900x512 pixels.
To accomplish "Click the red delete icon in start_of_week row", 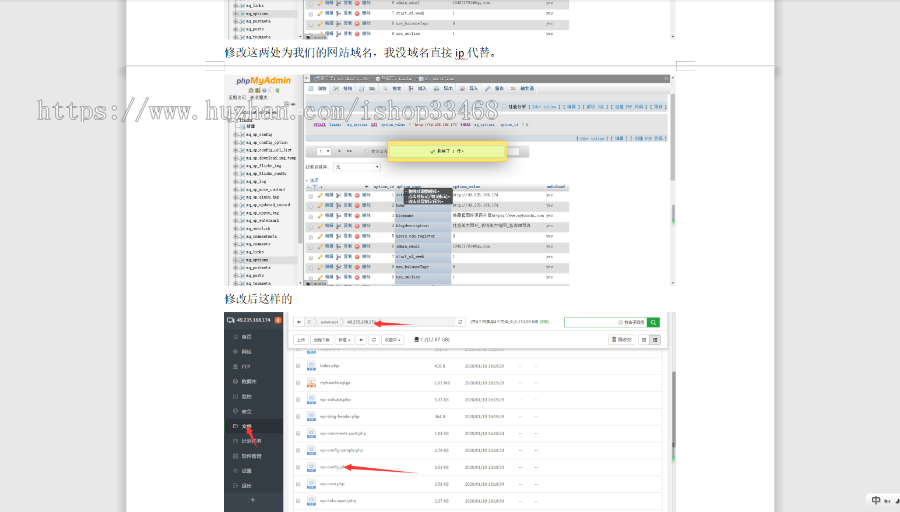I will coord(357,257).
